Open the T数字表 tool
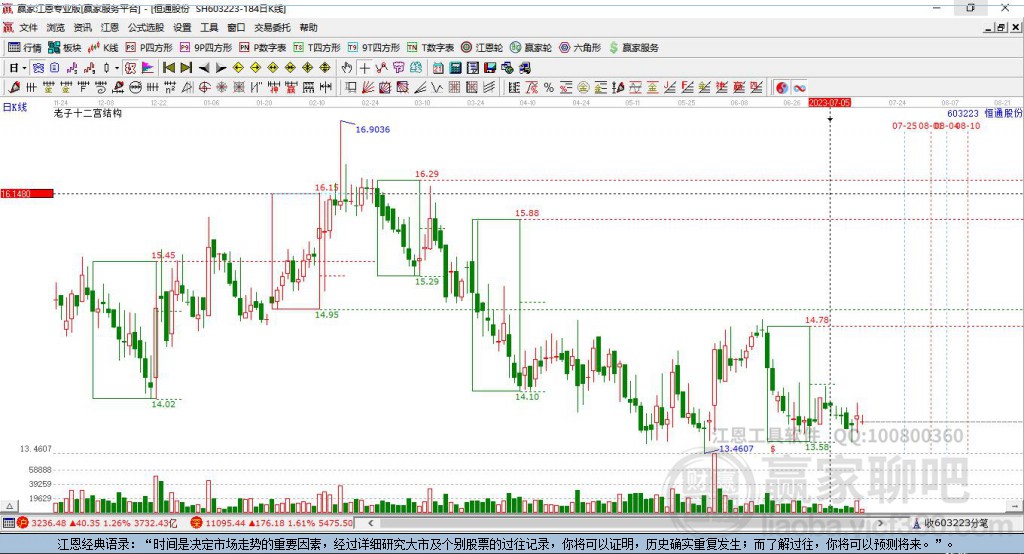 [x=430, y=48]
